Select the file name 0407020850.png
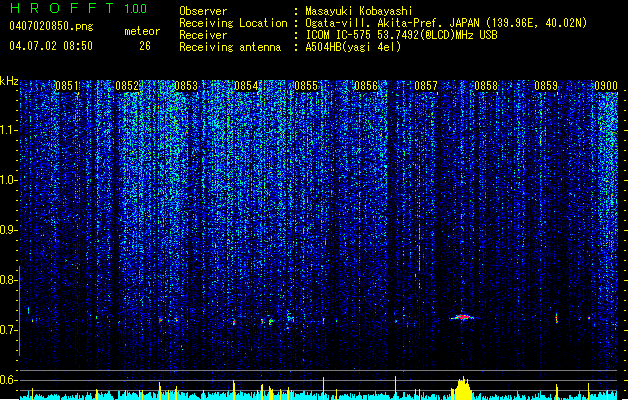 tap(51, 26)
